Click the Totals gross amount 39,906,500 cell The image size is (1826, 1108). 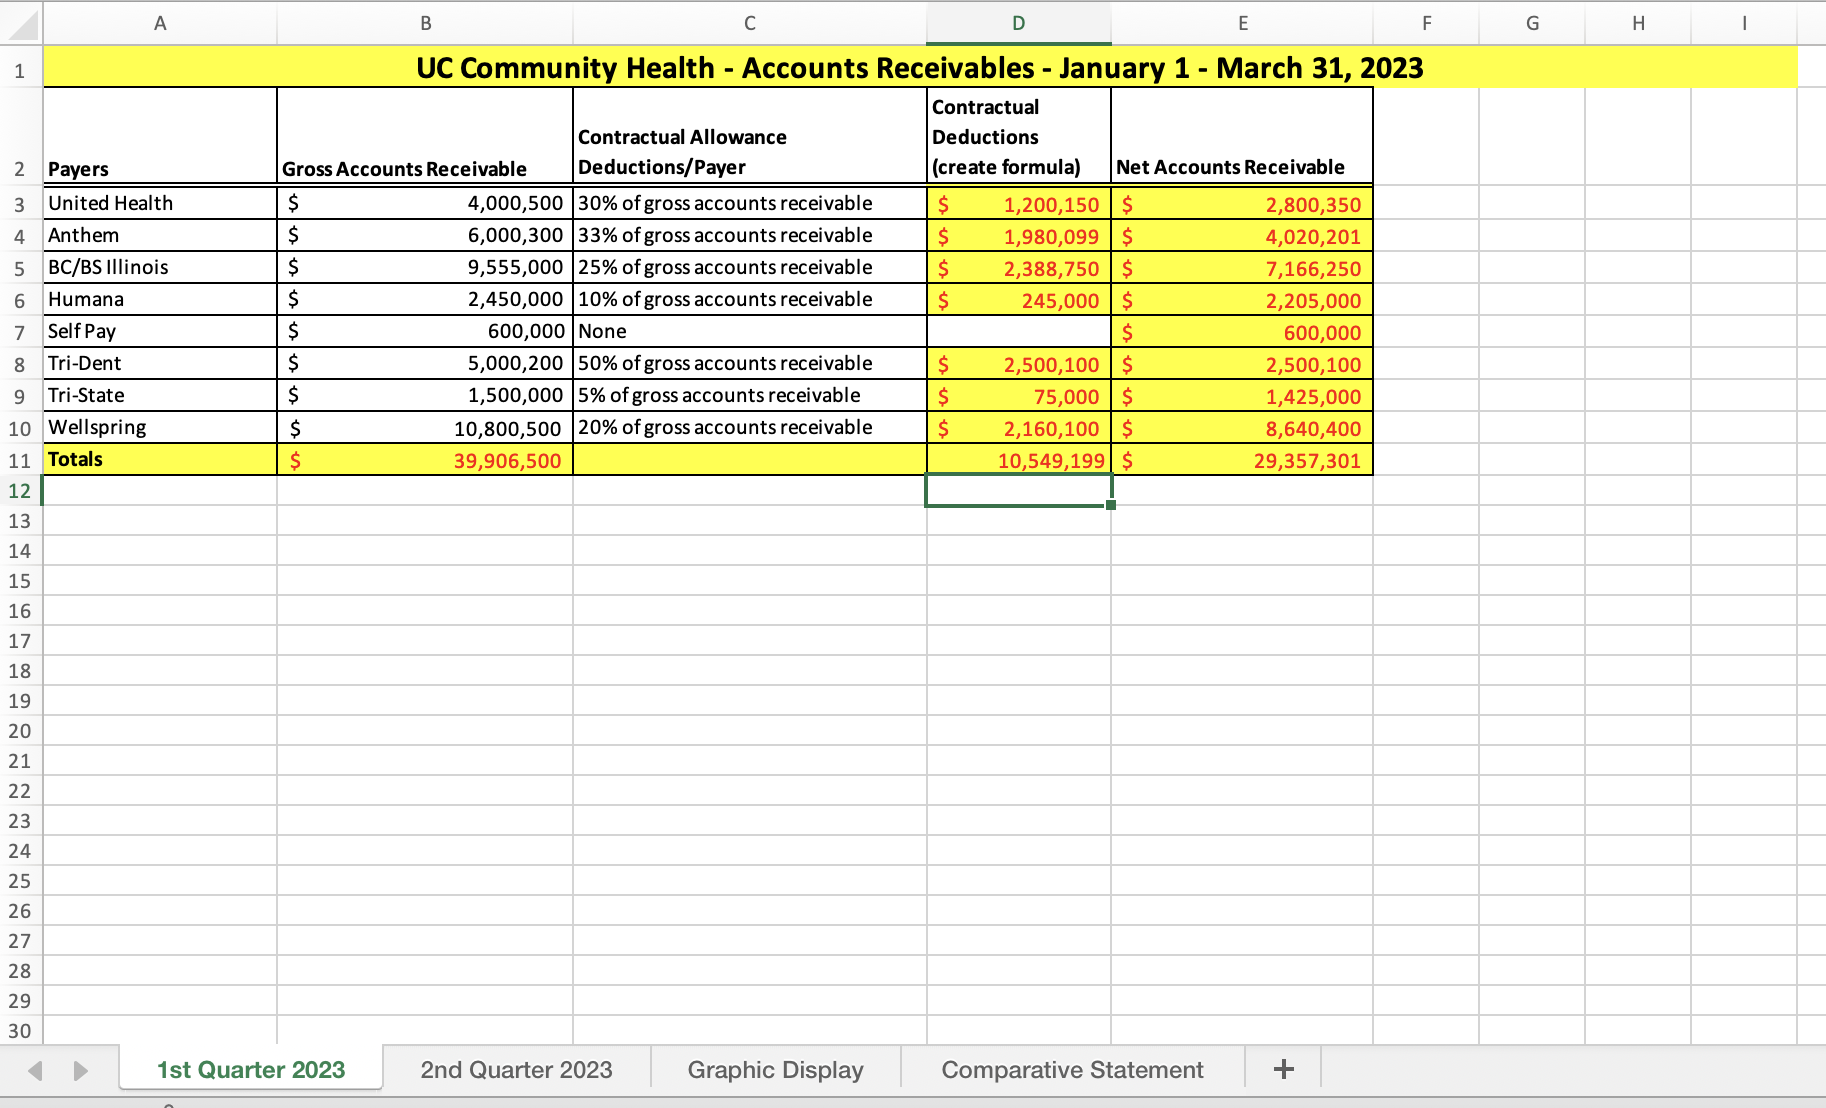coord(425,460)
